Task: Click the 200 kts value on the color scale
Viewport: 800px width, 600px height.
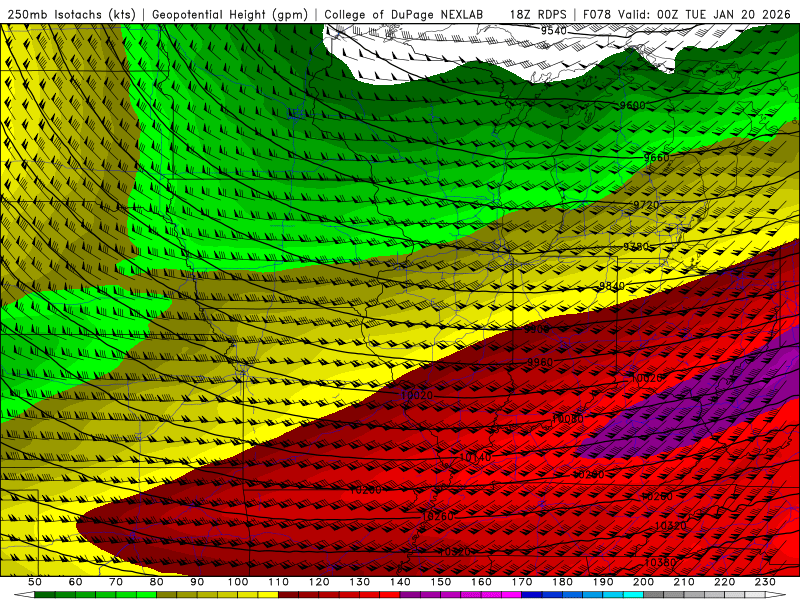Action: tap(643, 582)
